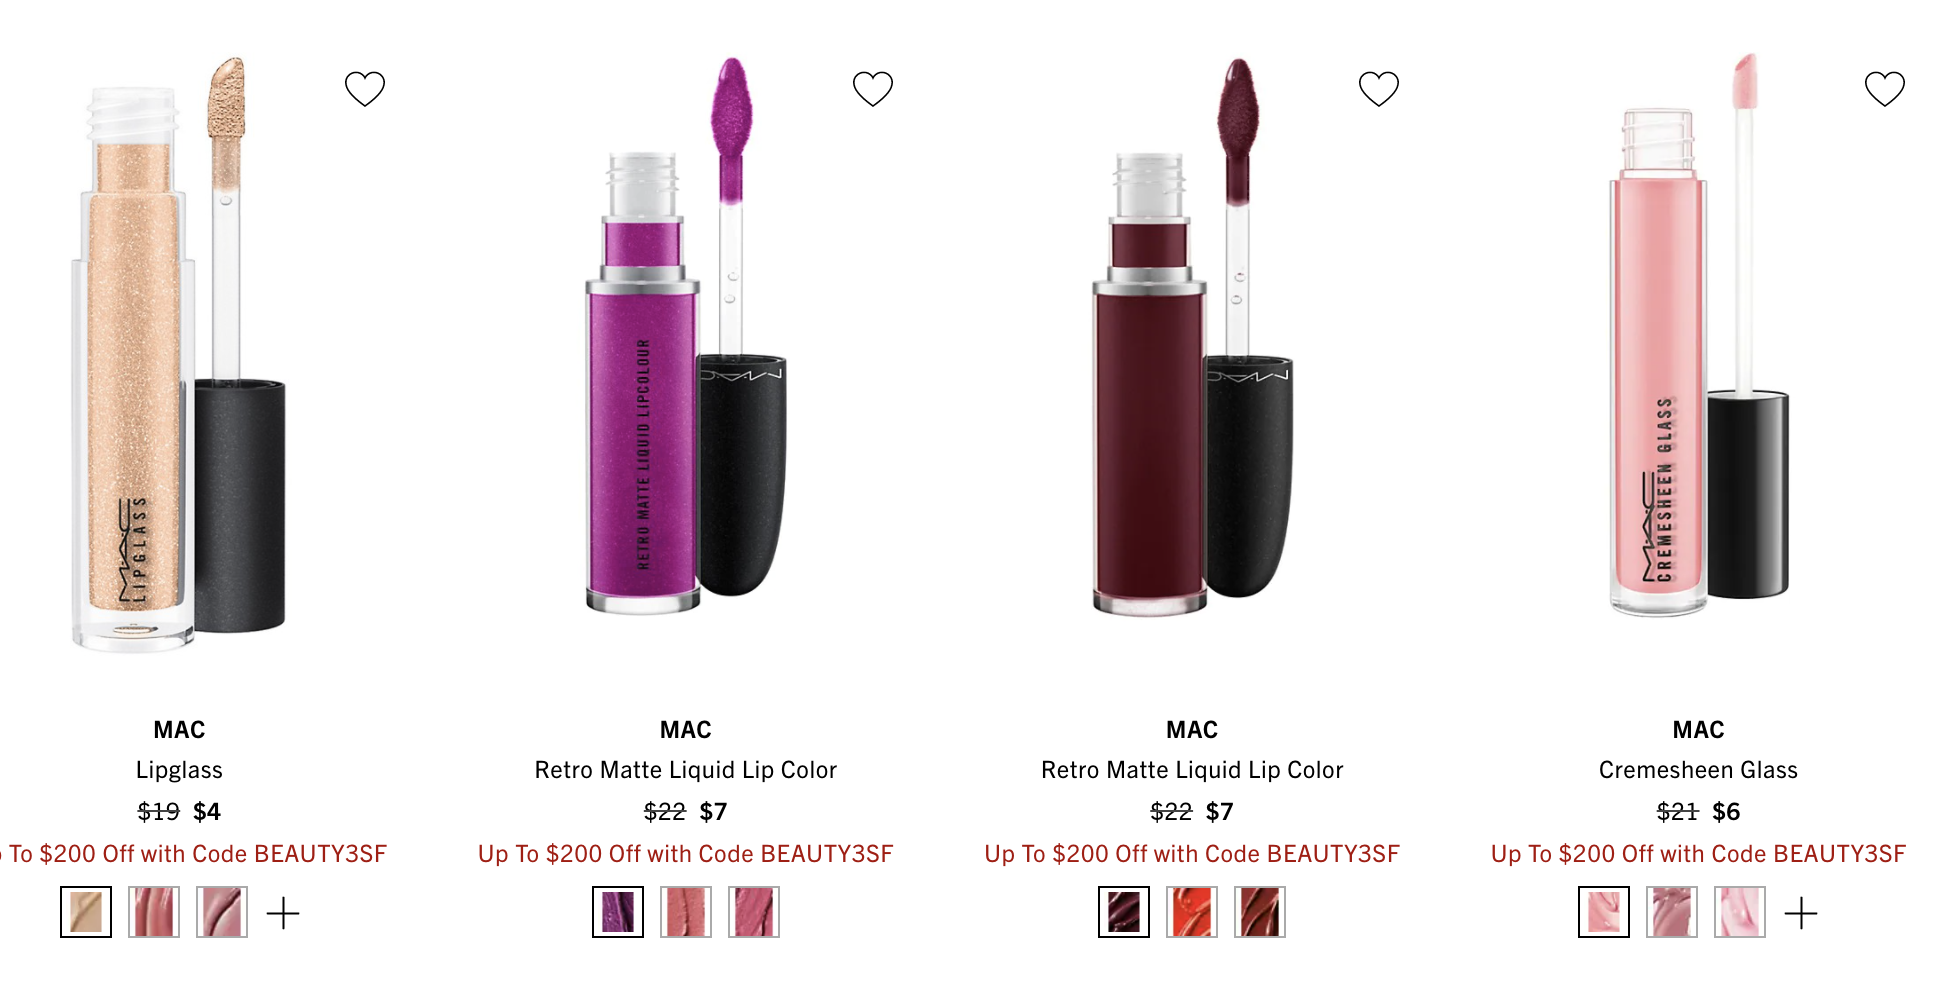
Task: Favorite the gold Lipglass with its heart icon
Action: [x=365, y=89]
